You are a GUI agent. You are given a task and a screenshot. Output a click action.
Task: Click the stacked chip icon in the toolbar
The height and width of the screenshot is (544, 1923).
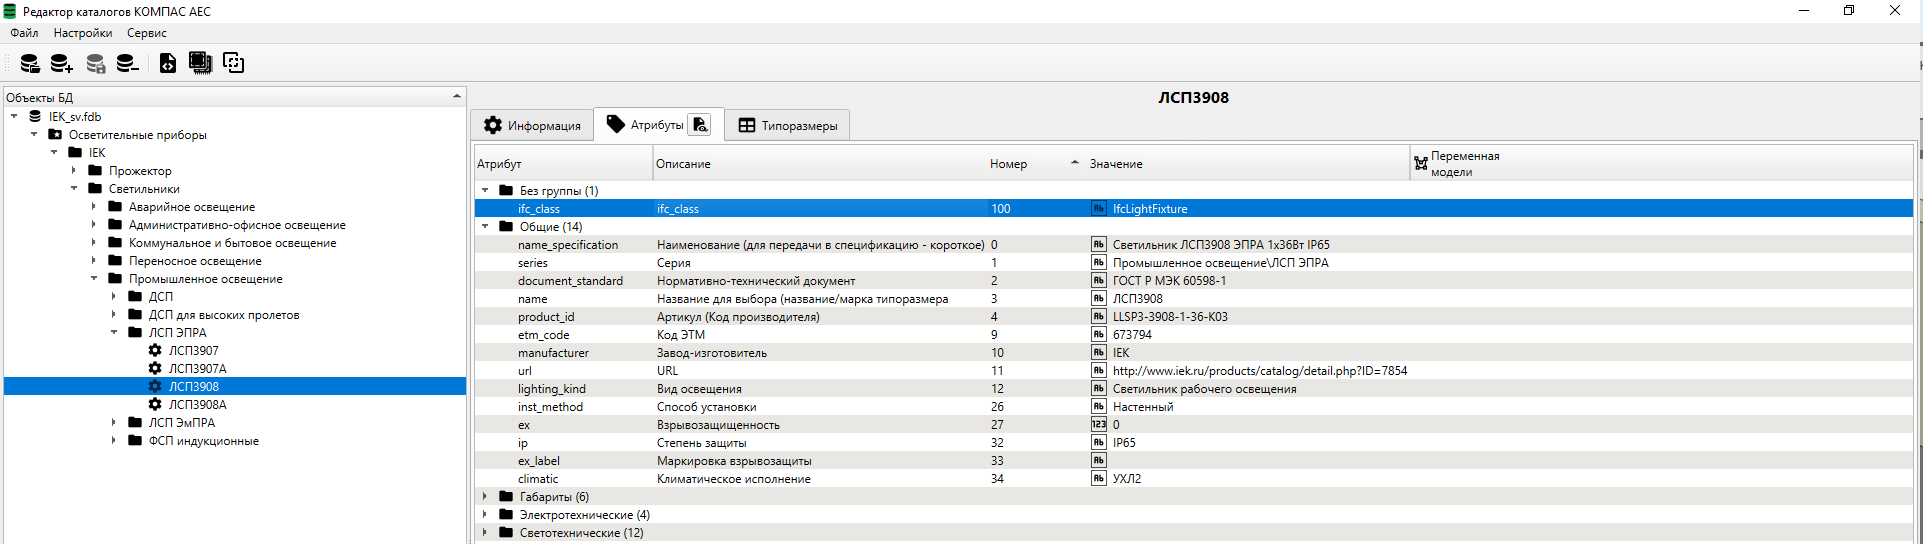click(200, 63)
